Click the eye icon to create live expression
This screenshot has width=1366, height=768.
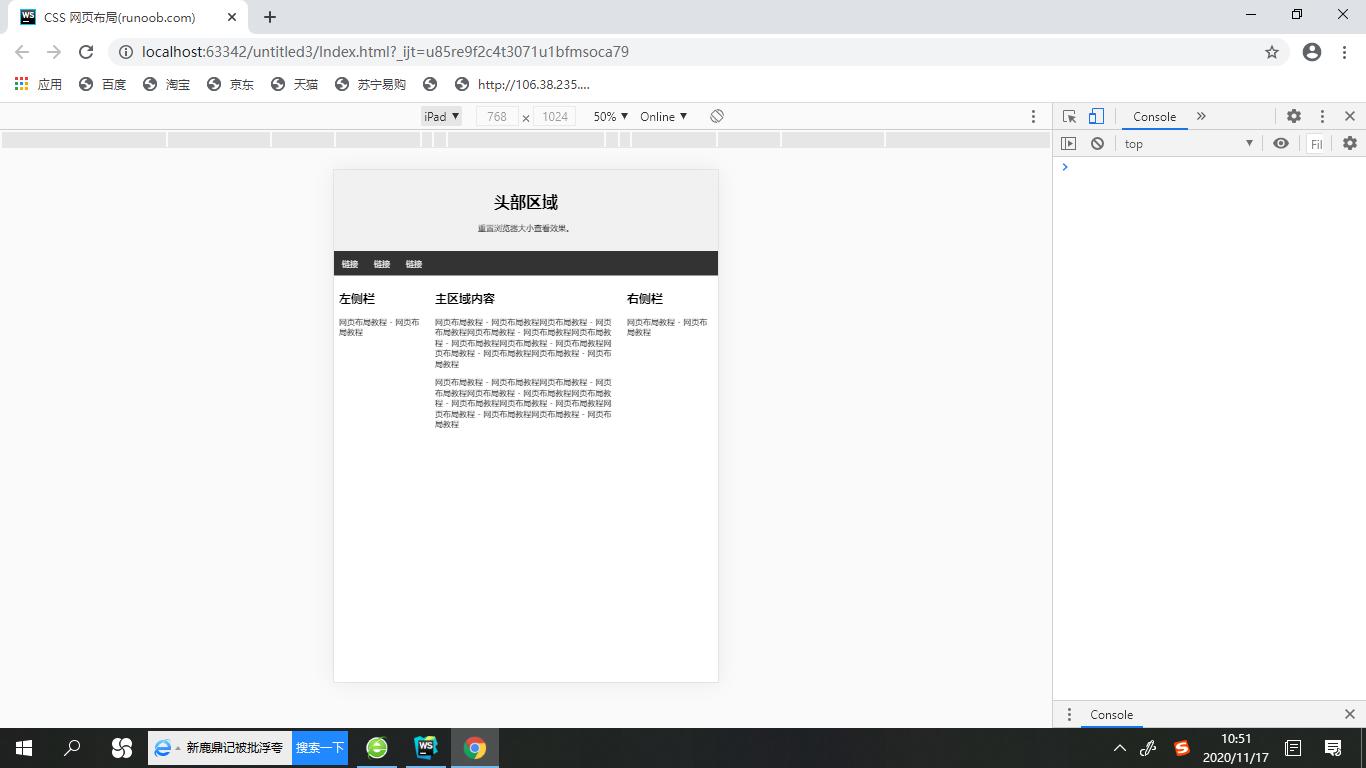point(1281,143)
